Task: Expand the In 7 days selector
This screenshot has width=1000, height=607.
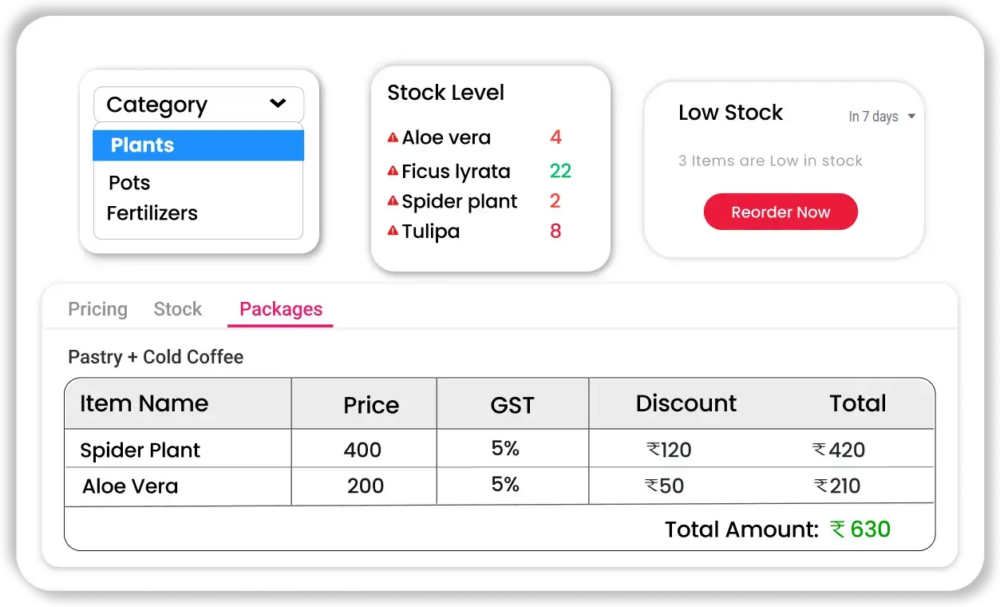Action: pyautogui.click(x=878, y=116)
